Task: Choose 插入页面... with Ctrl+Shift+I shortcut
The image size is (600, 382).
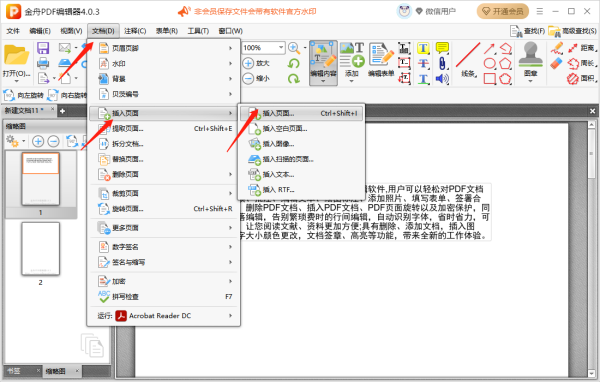Action: click(301, 113)
